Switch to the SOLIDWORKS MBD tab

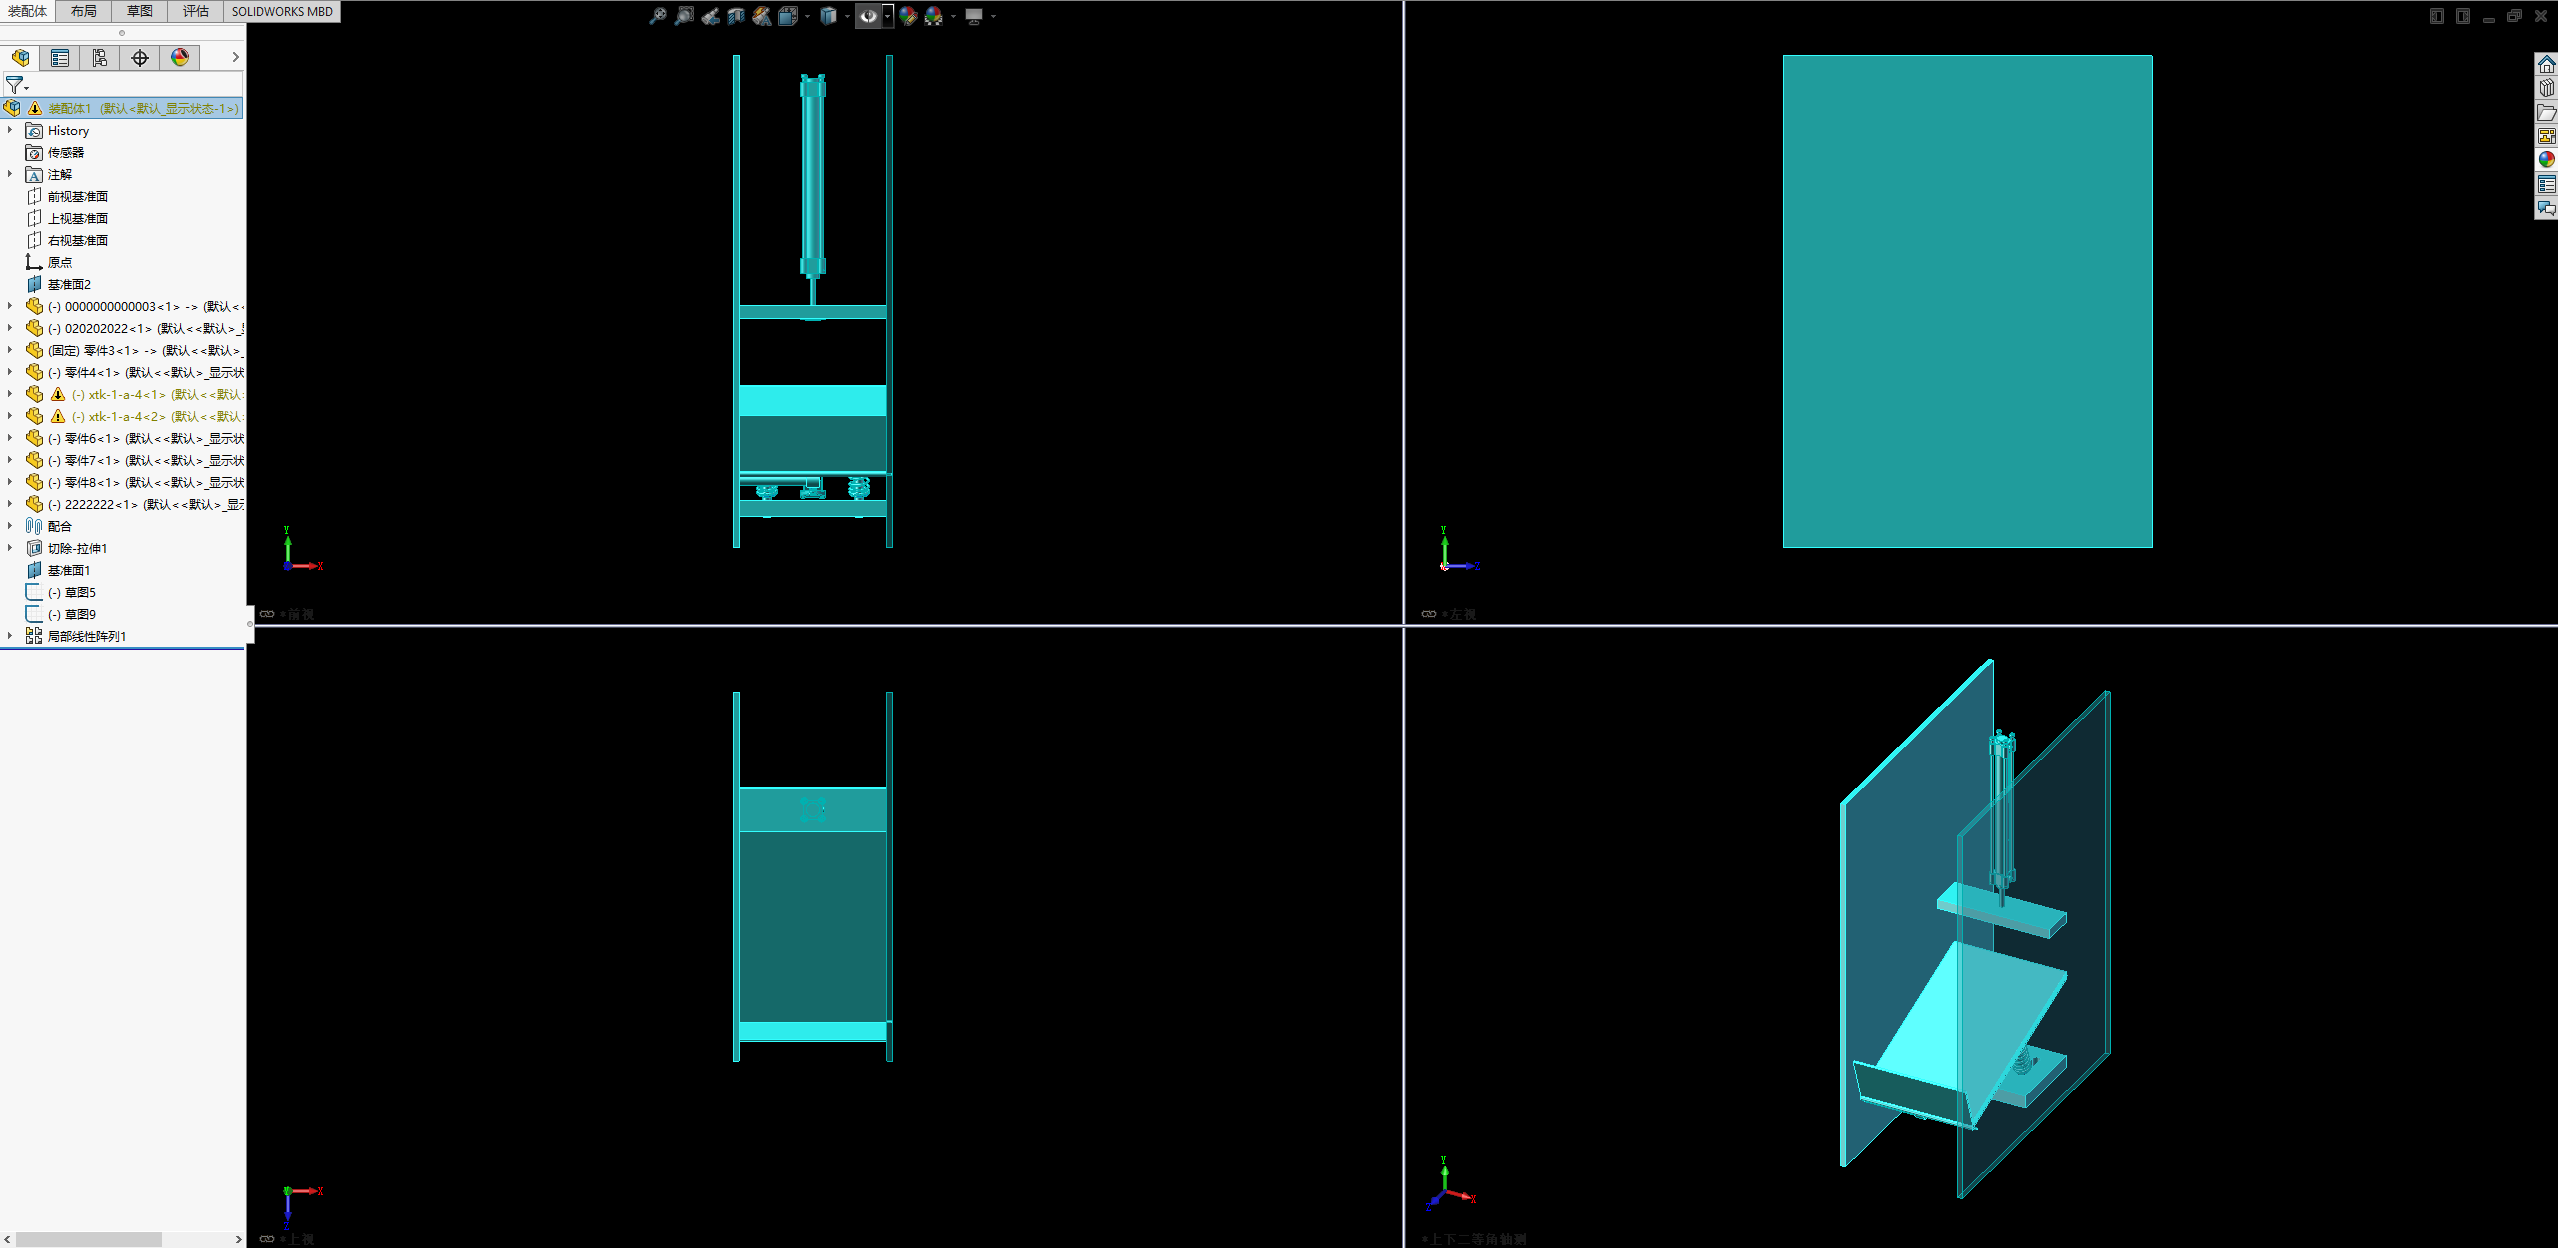point(282,11)
